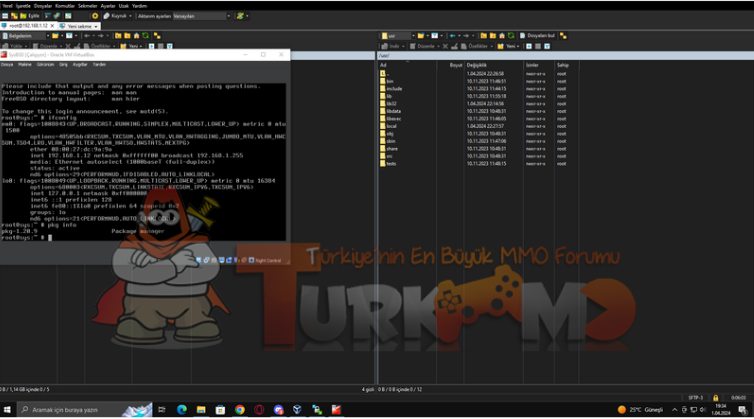Open the Yeni sekme tab
Image resolution: width=754 pixels, height=419 pixels.
(x=79, y=26)
